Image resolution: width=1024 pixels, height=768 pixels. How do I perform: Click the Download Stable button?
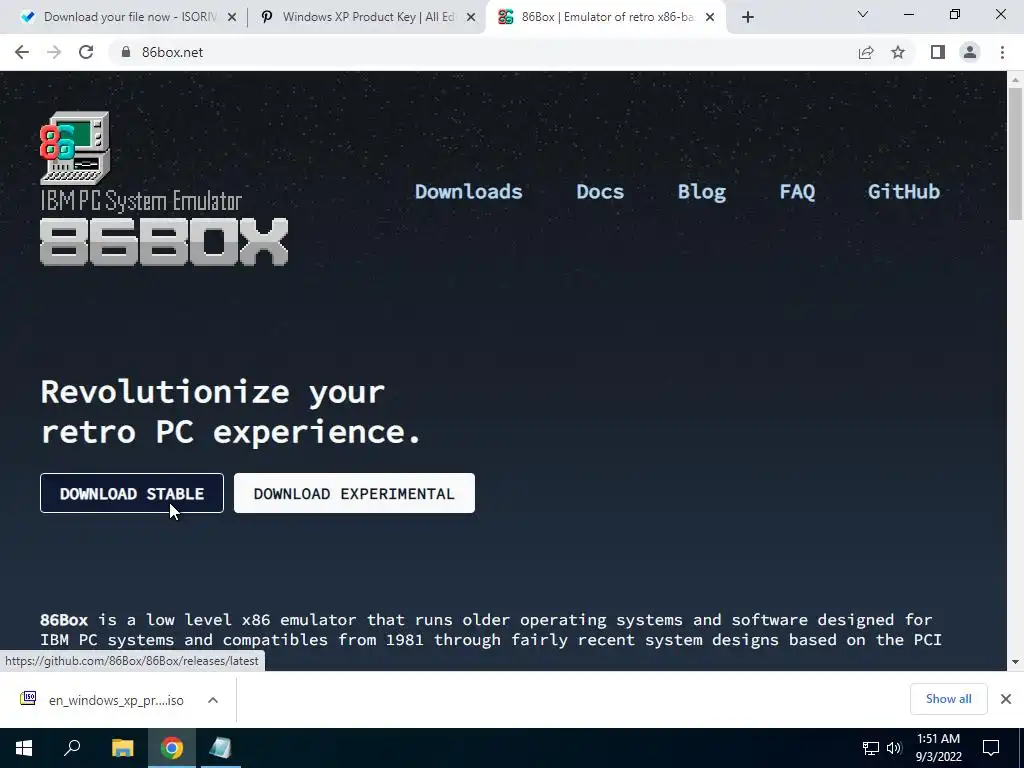point(132,493)
